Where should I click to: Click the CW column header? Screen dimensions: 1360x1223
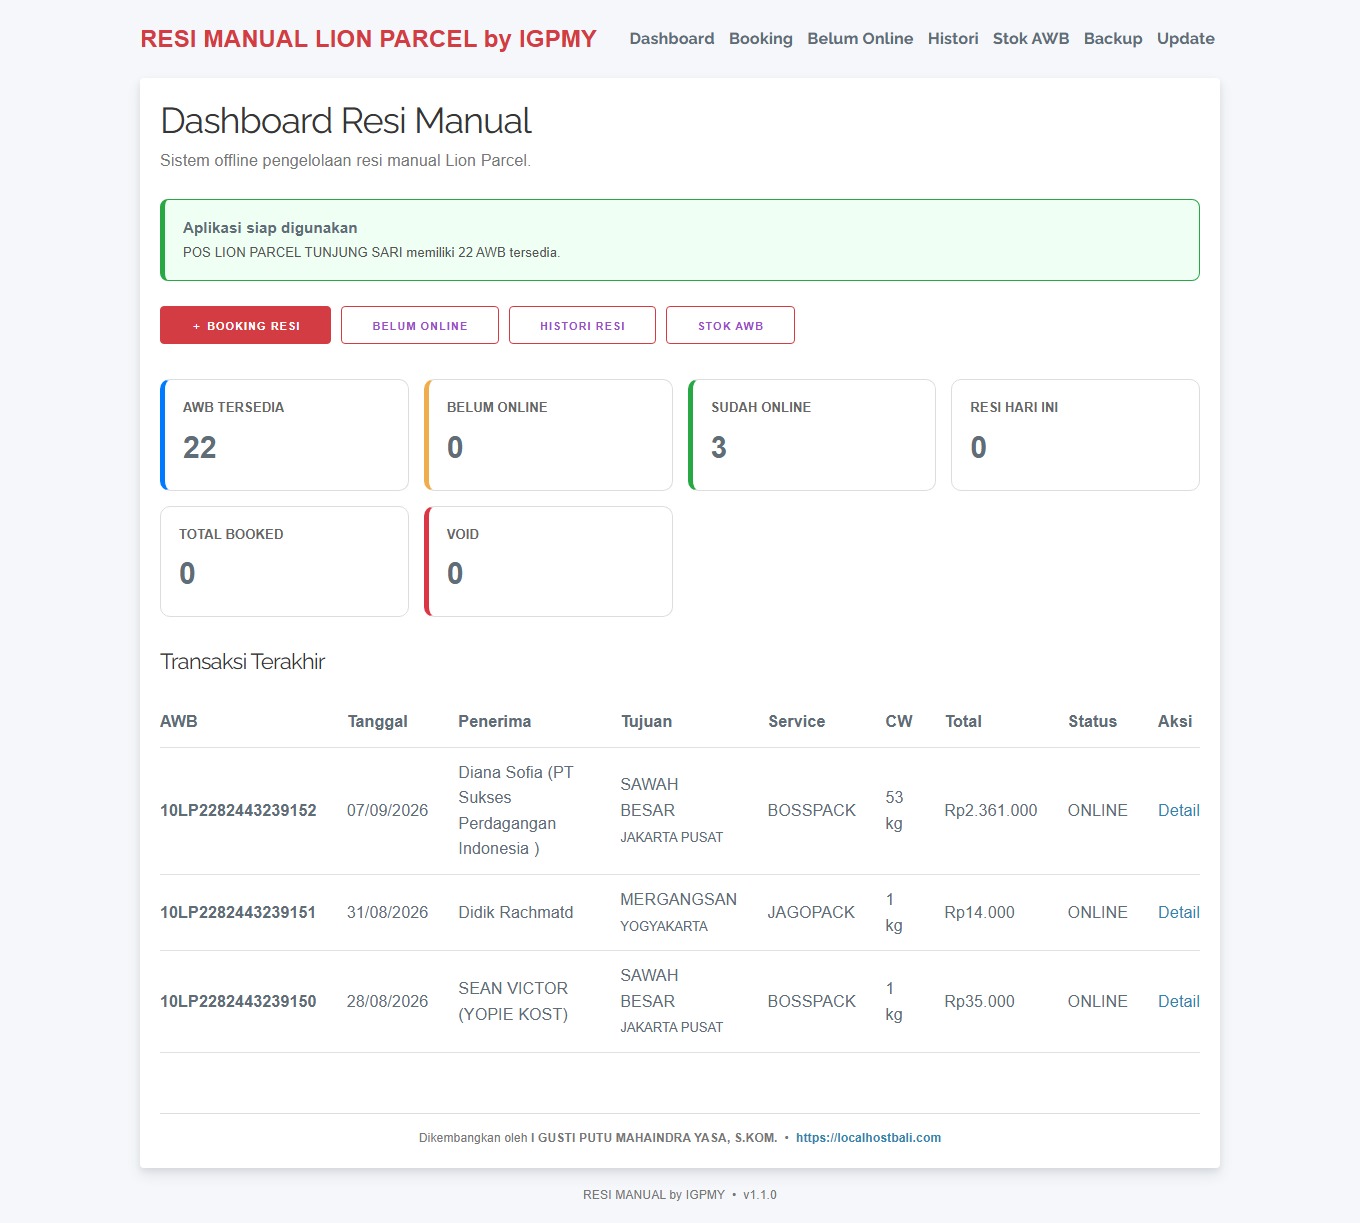point(899,721)
